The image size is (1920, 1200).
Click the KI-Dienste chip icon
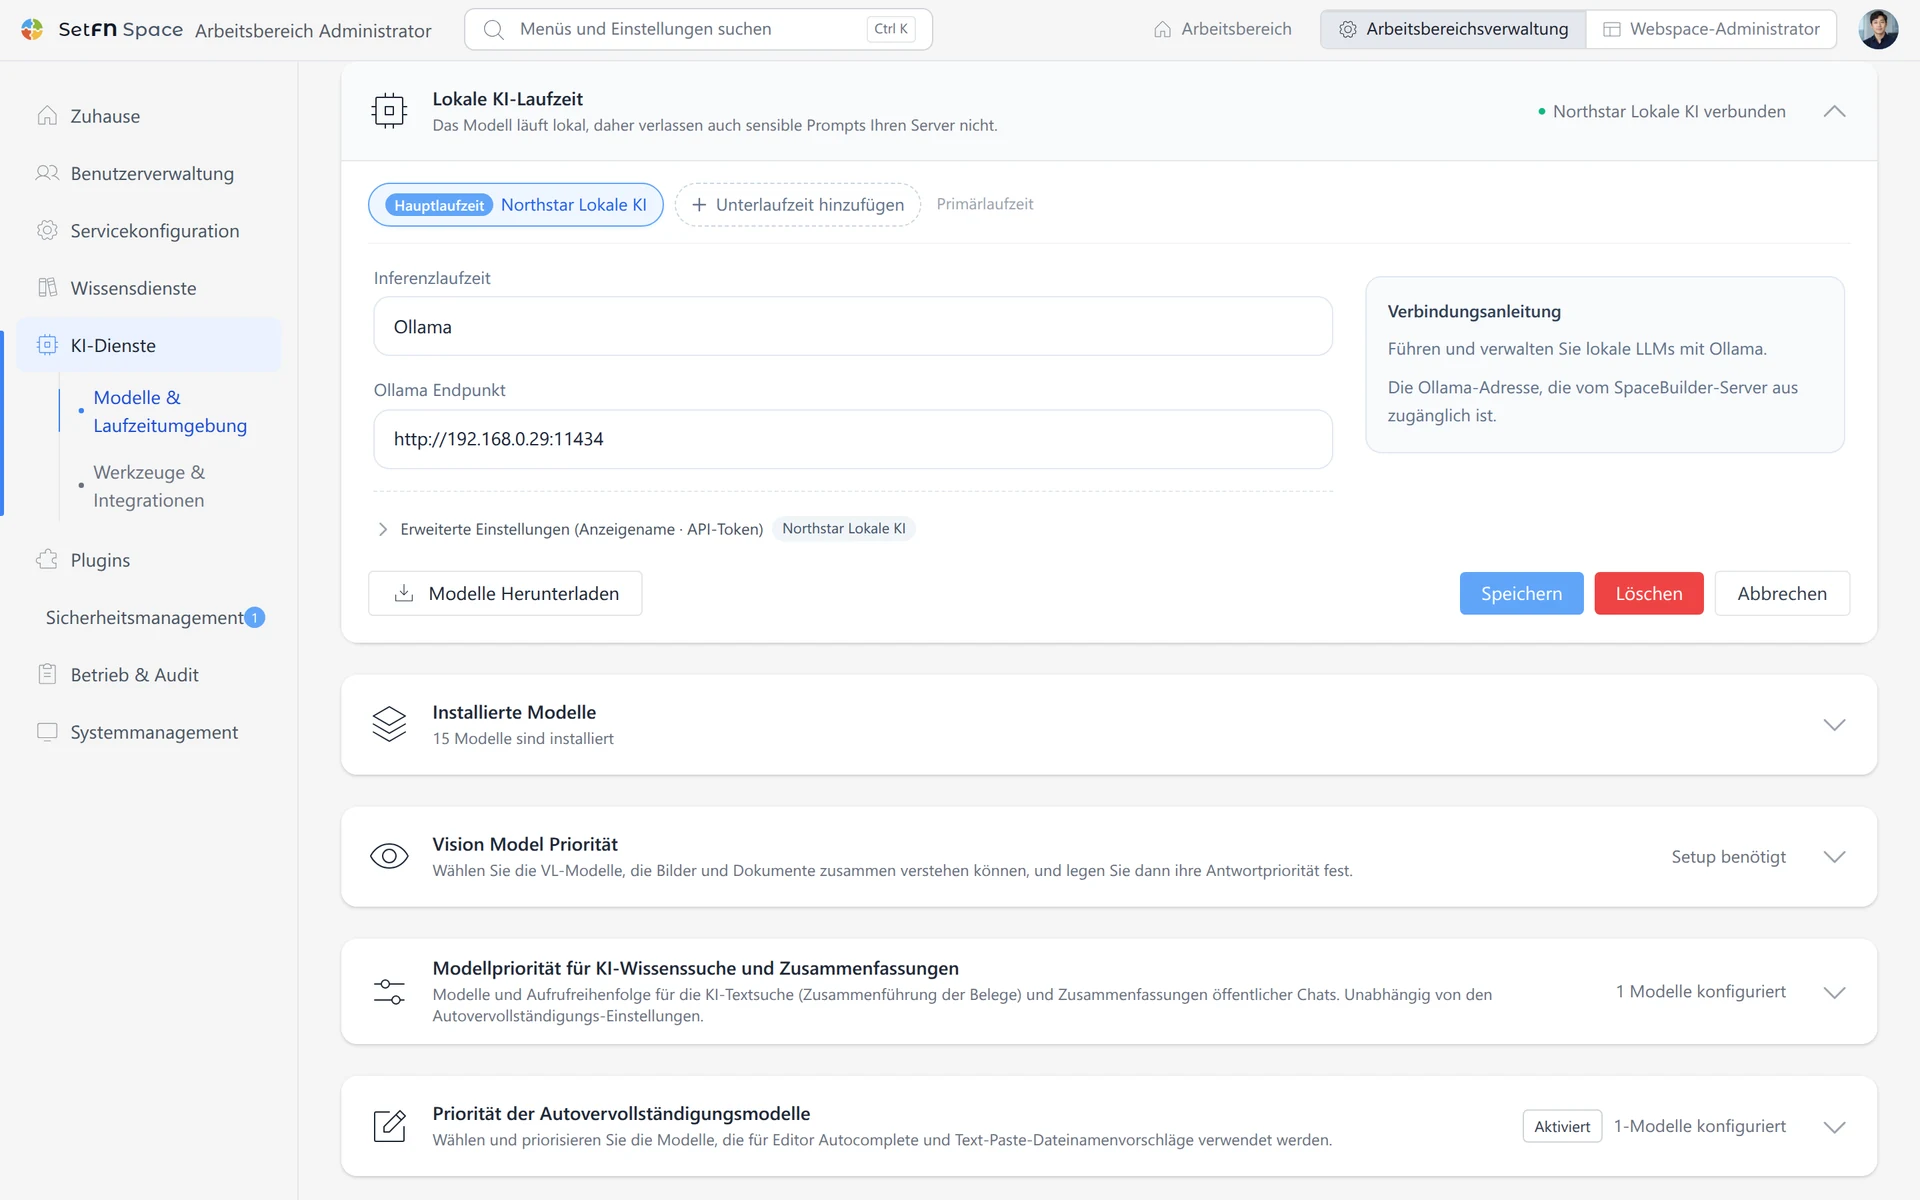tap(47, 345)
